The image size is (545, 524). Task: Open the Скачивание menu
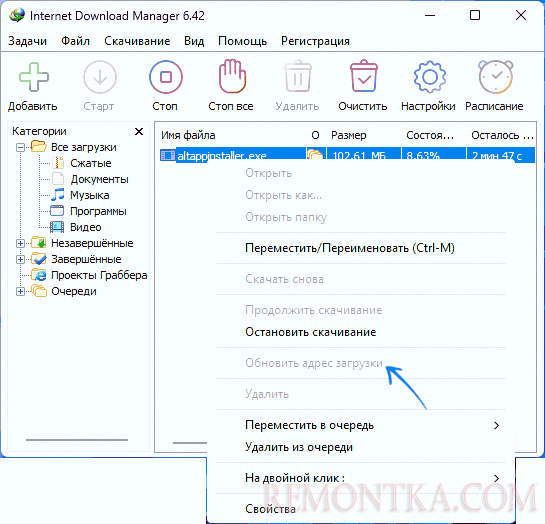tap(137, 41)
